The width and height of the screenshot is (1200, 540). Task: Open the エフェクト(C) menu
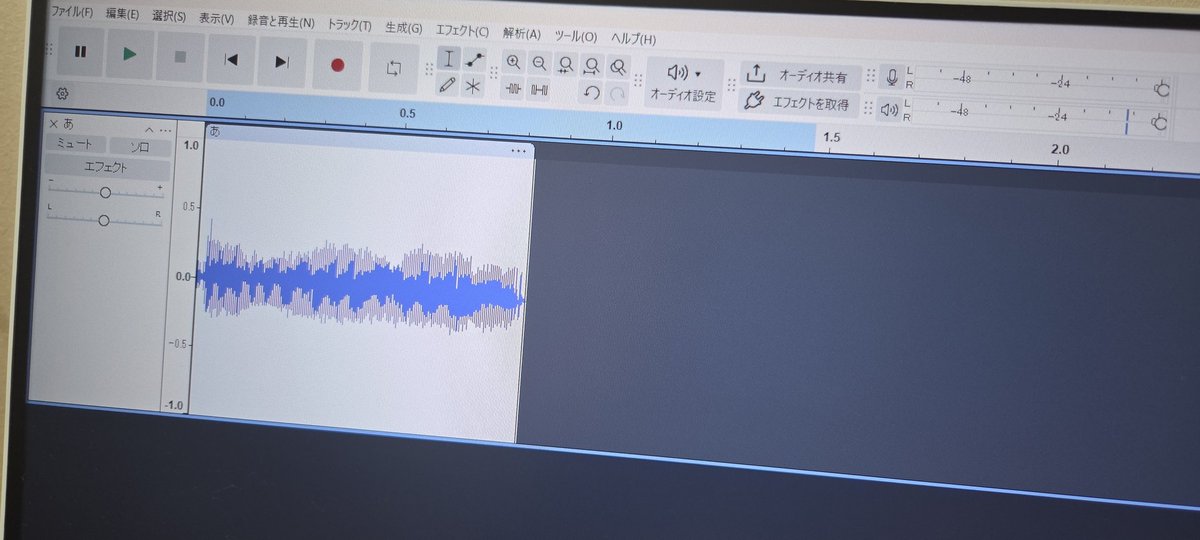coord(463,31)
